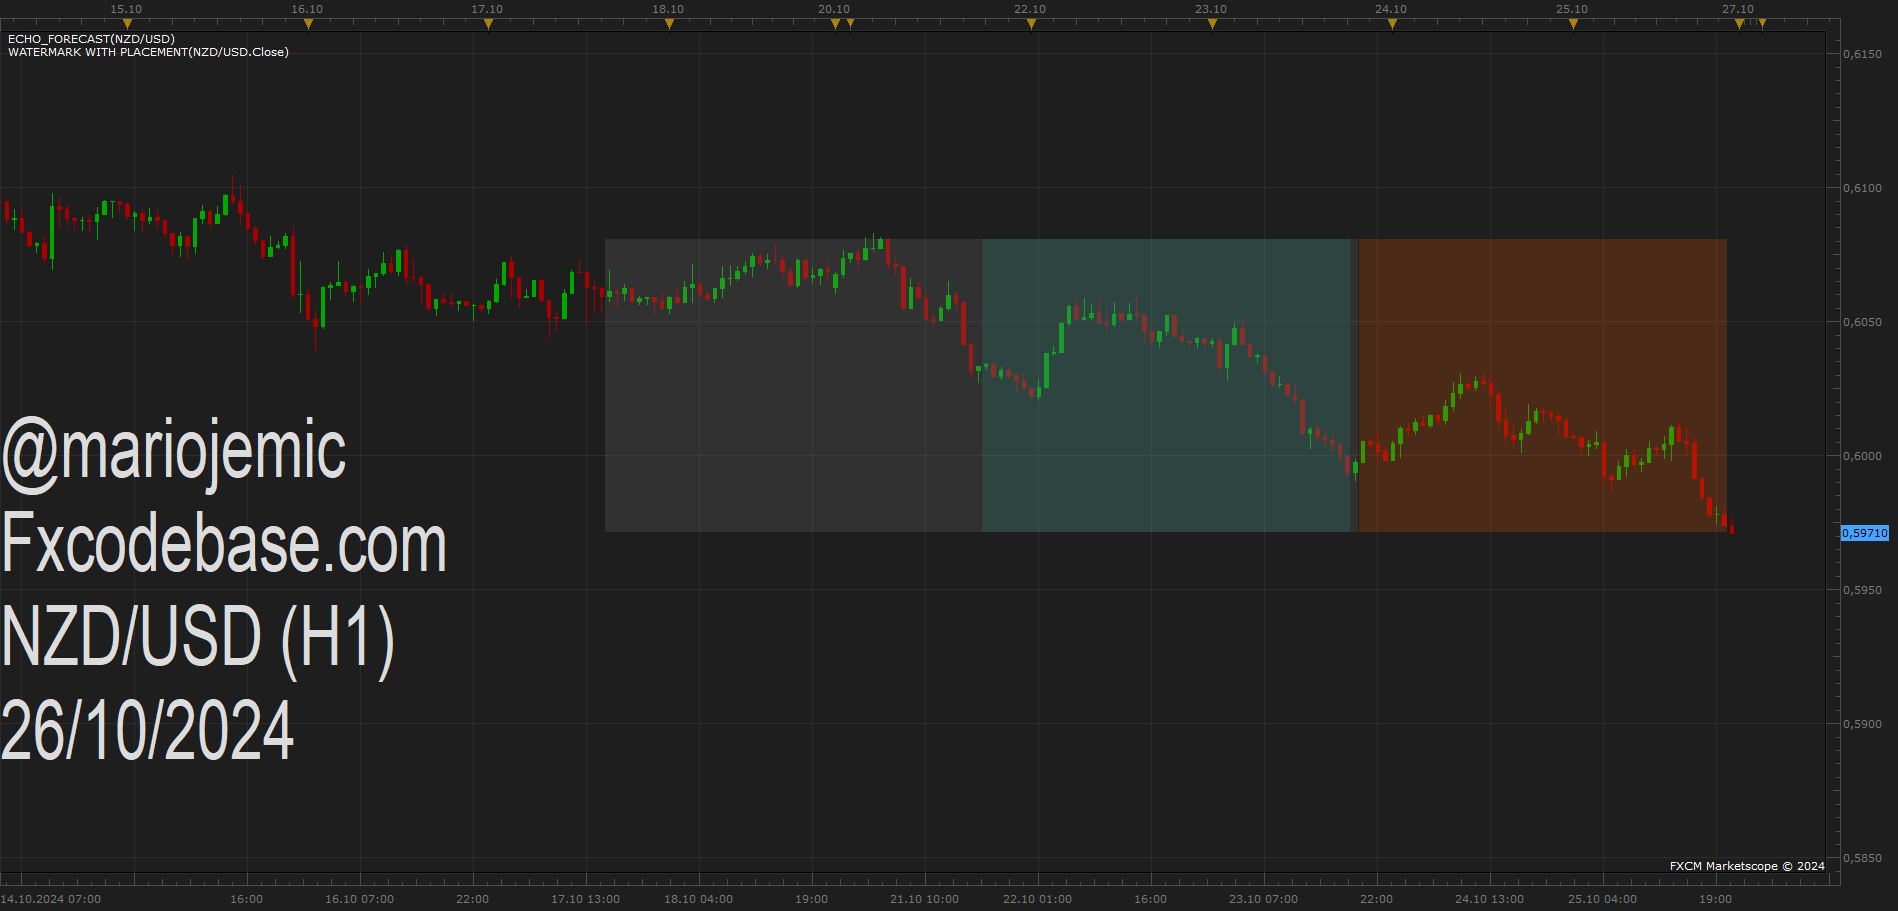The image size is (1898, 911).
Task: Click the FXCM Marketscope © 2024 text
Action: (x=1747, y=866)
